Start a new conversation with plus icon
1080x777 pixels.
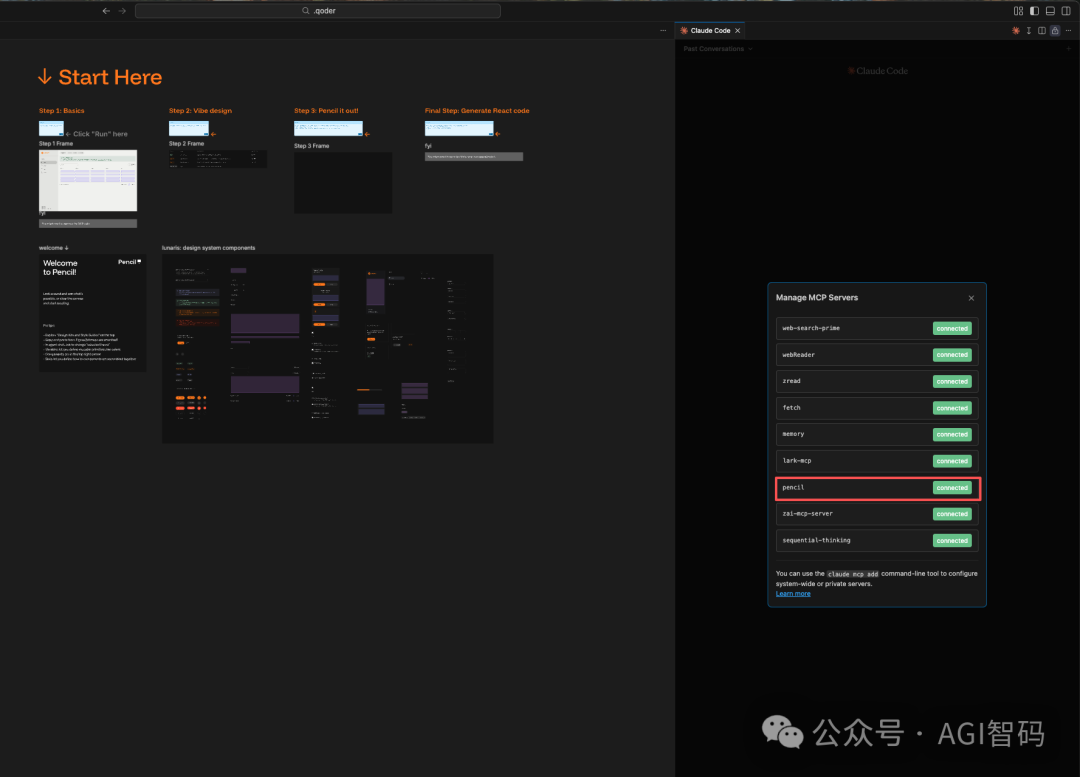click(x=1068, y=48)
